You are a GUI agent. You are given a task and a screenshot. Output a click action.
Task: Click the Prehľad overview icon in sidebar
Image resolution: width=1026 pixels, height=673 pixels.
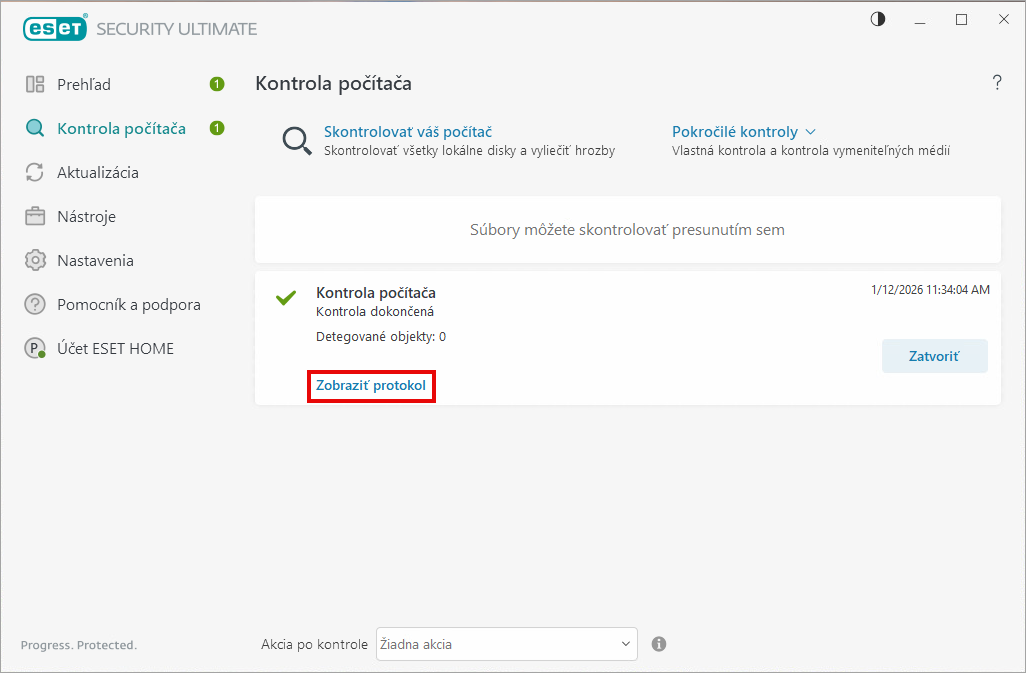pos(36,84)
